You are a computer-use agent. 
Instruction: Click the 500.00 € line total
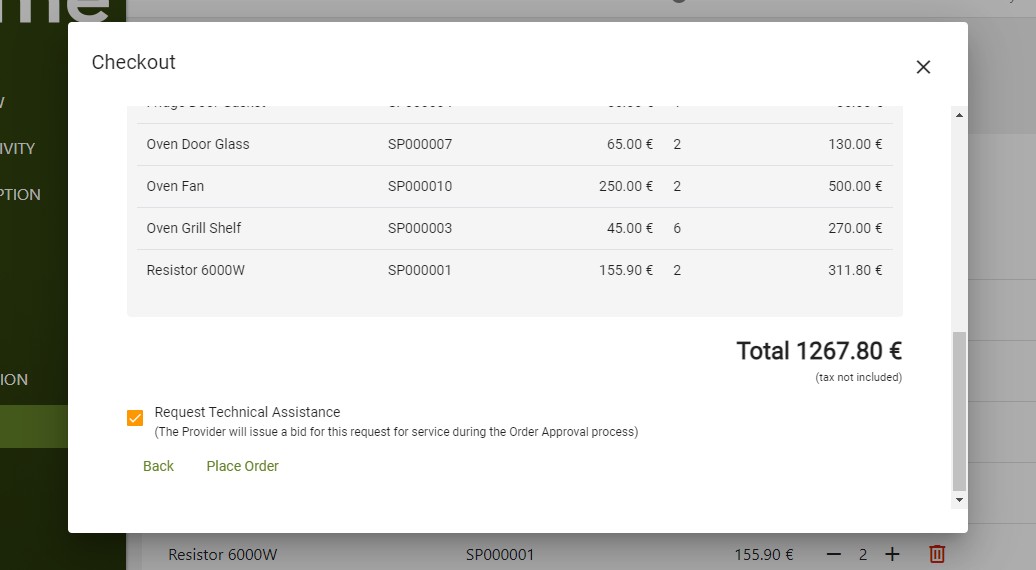pyautogui.click(x=855, y=186)
